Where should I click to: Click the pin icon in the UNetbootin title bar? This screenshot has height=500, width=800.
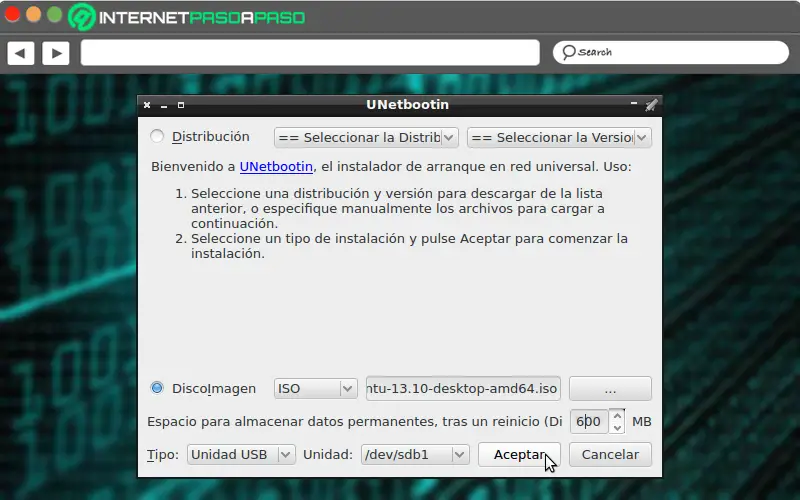click(x=651, y=105)
